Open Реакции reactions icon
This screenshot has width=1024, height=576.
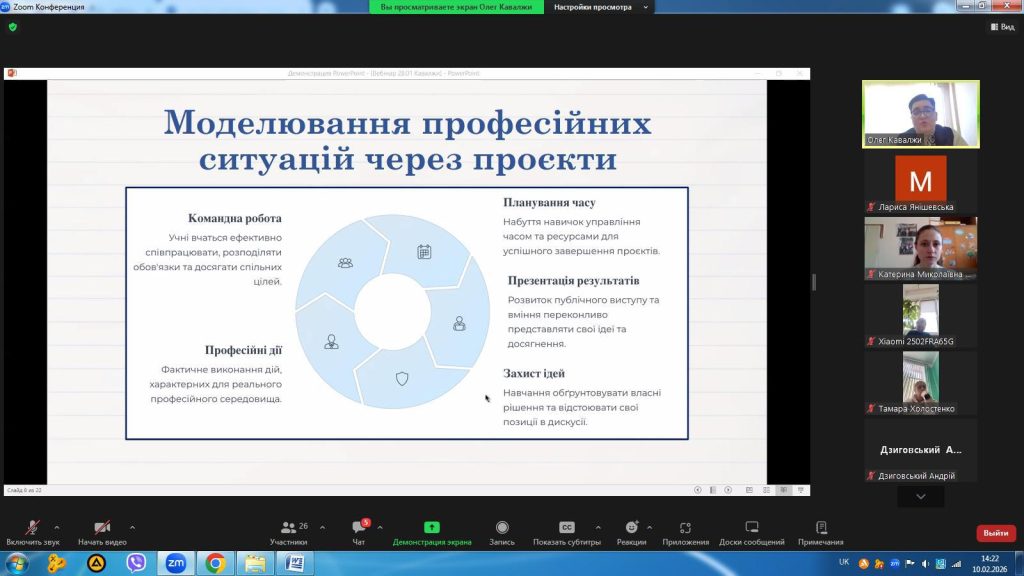point(631,528)
